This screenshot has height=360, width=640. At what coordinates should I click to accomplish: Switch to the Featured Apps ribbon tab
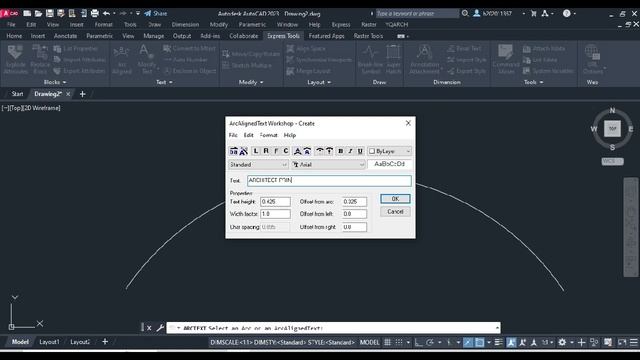click(x=327, y=36)
